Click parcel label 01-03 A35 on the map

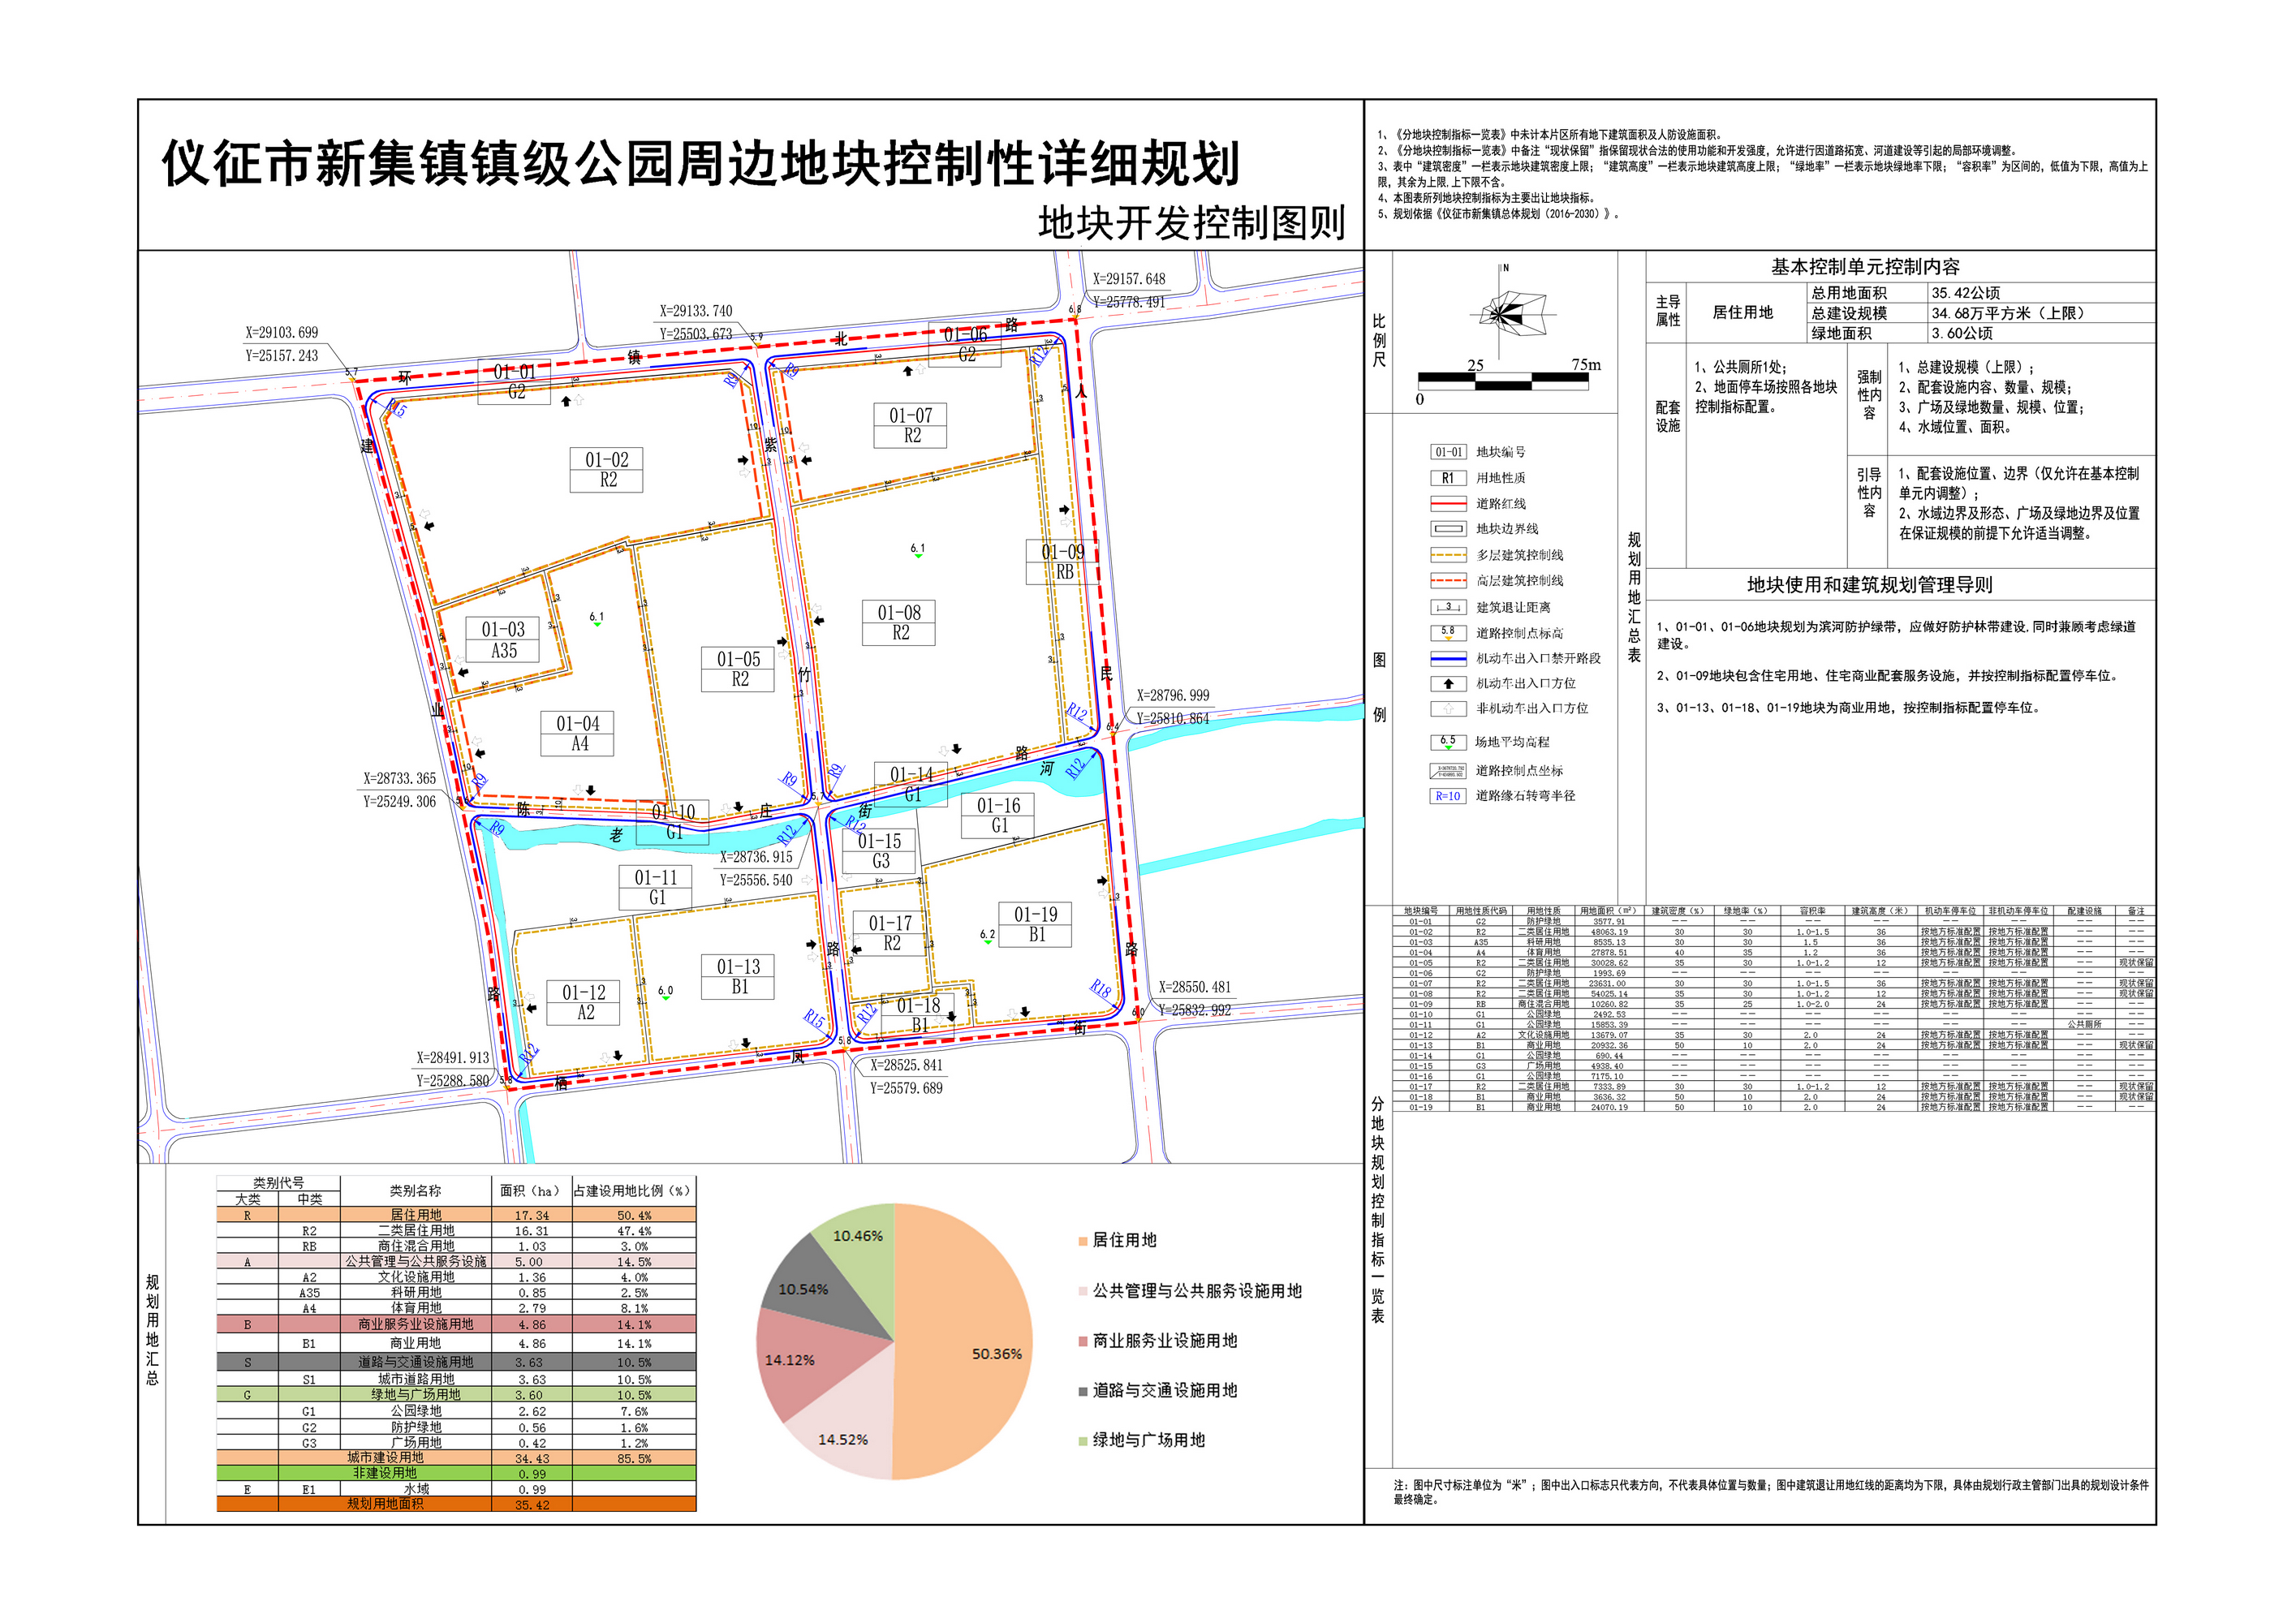pos(503,640)
